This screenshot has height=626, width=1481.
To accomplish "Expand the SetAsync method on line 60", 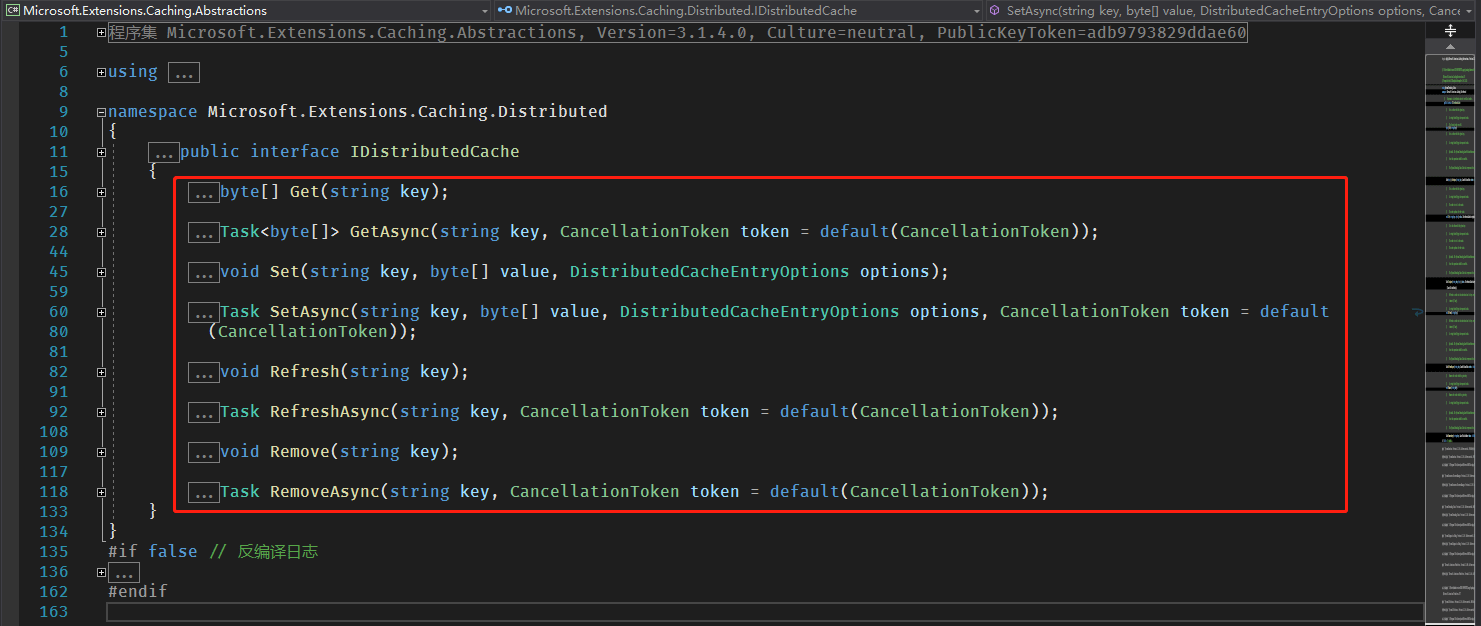I will pos(101,312).
